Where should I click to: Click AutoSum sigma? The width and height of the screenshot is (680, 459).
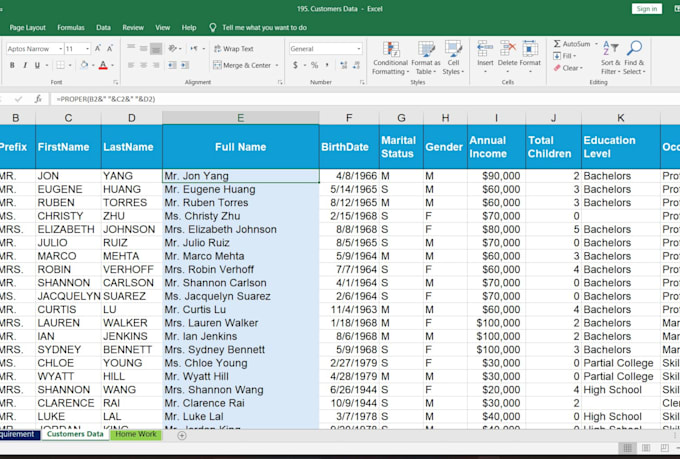[557, 44]
